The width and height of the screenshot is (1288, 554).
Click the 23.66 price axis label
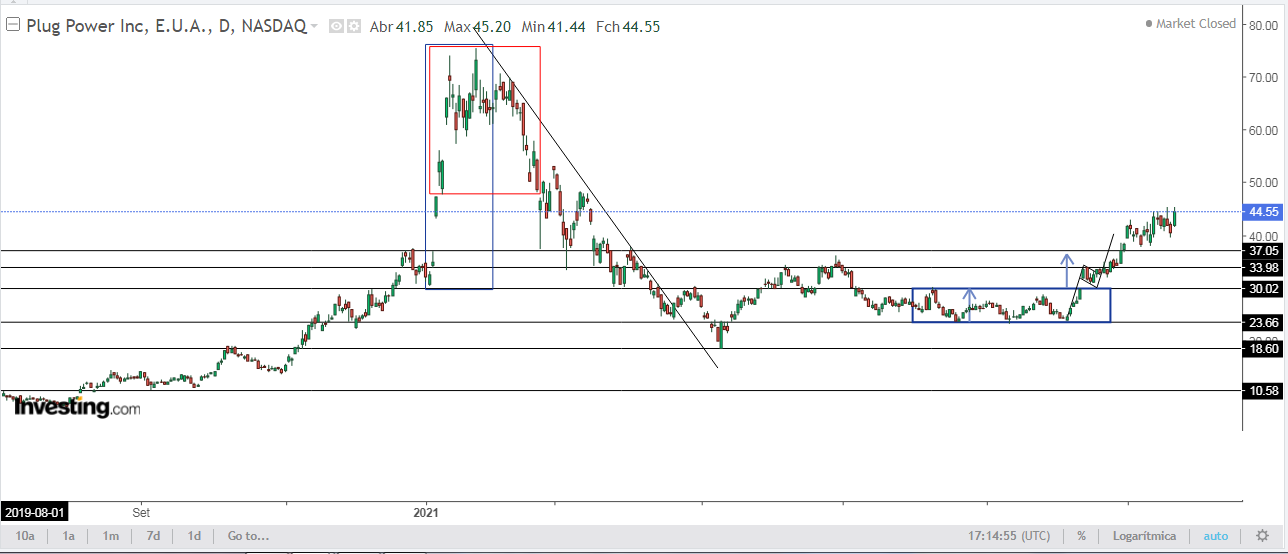[1262, 322]
